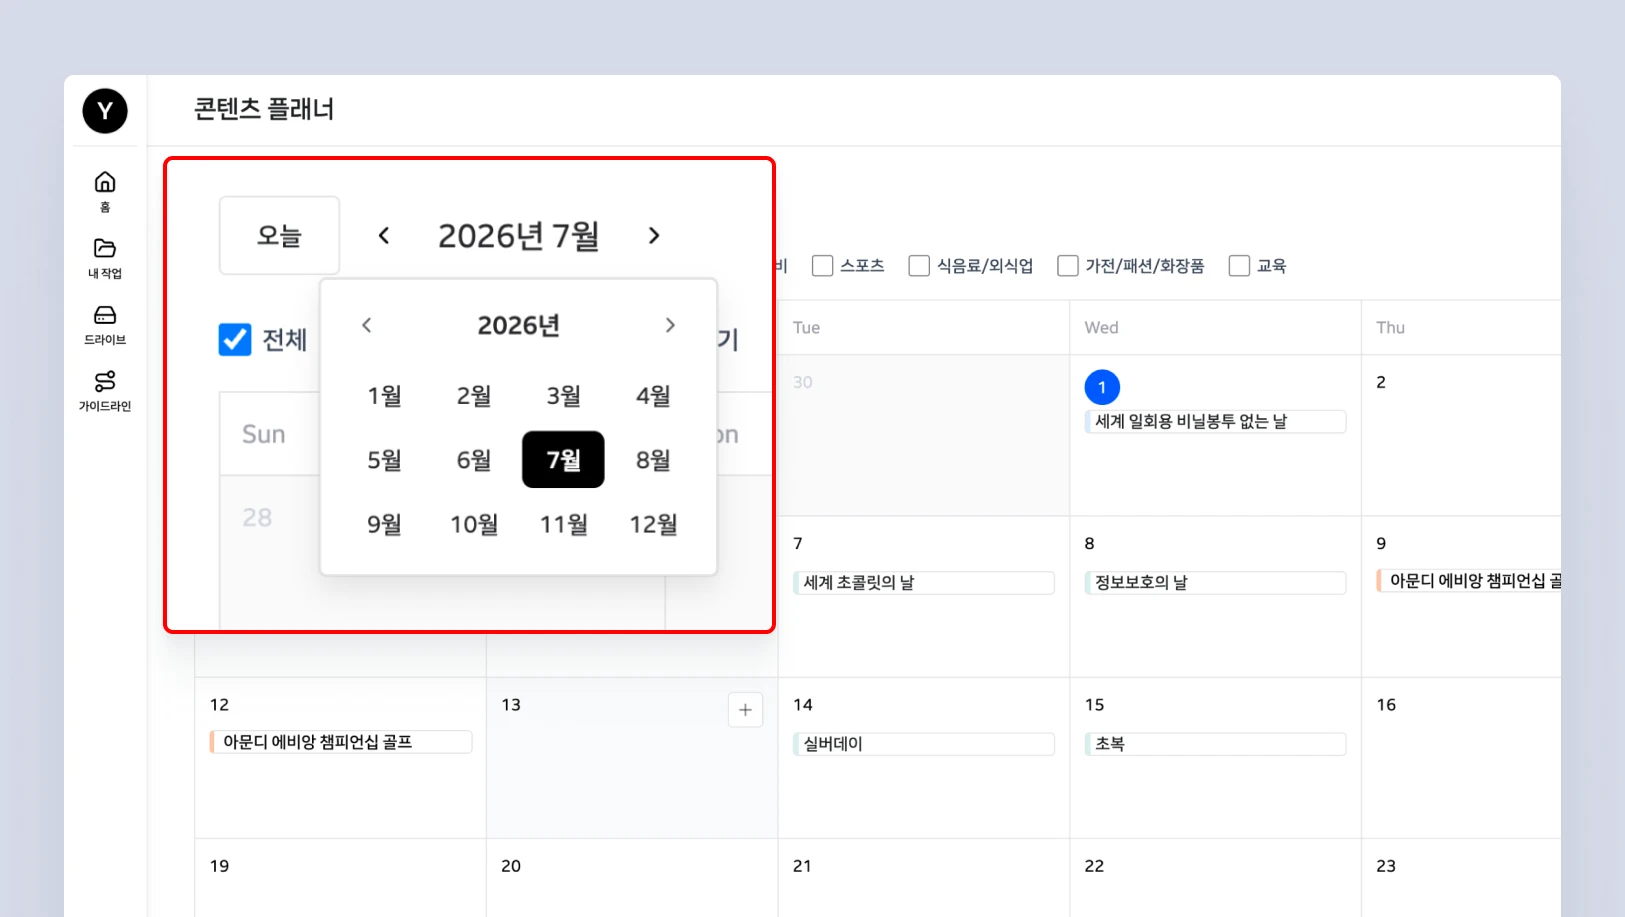This screenshot has width=1625, height=917.
Task: Select 11월 in month picker
Action: (x=563, y=524)
